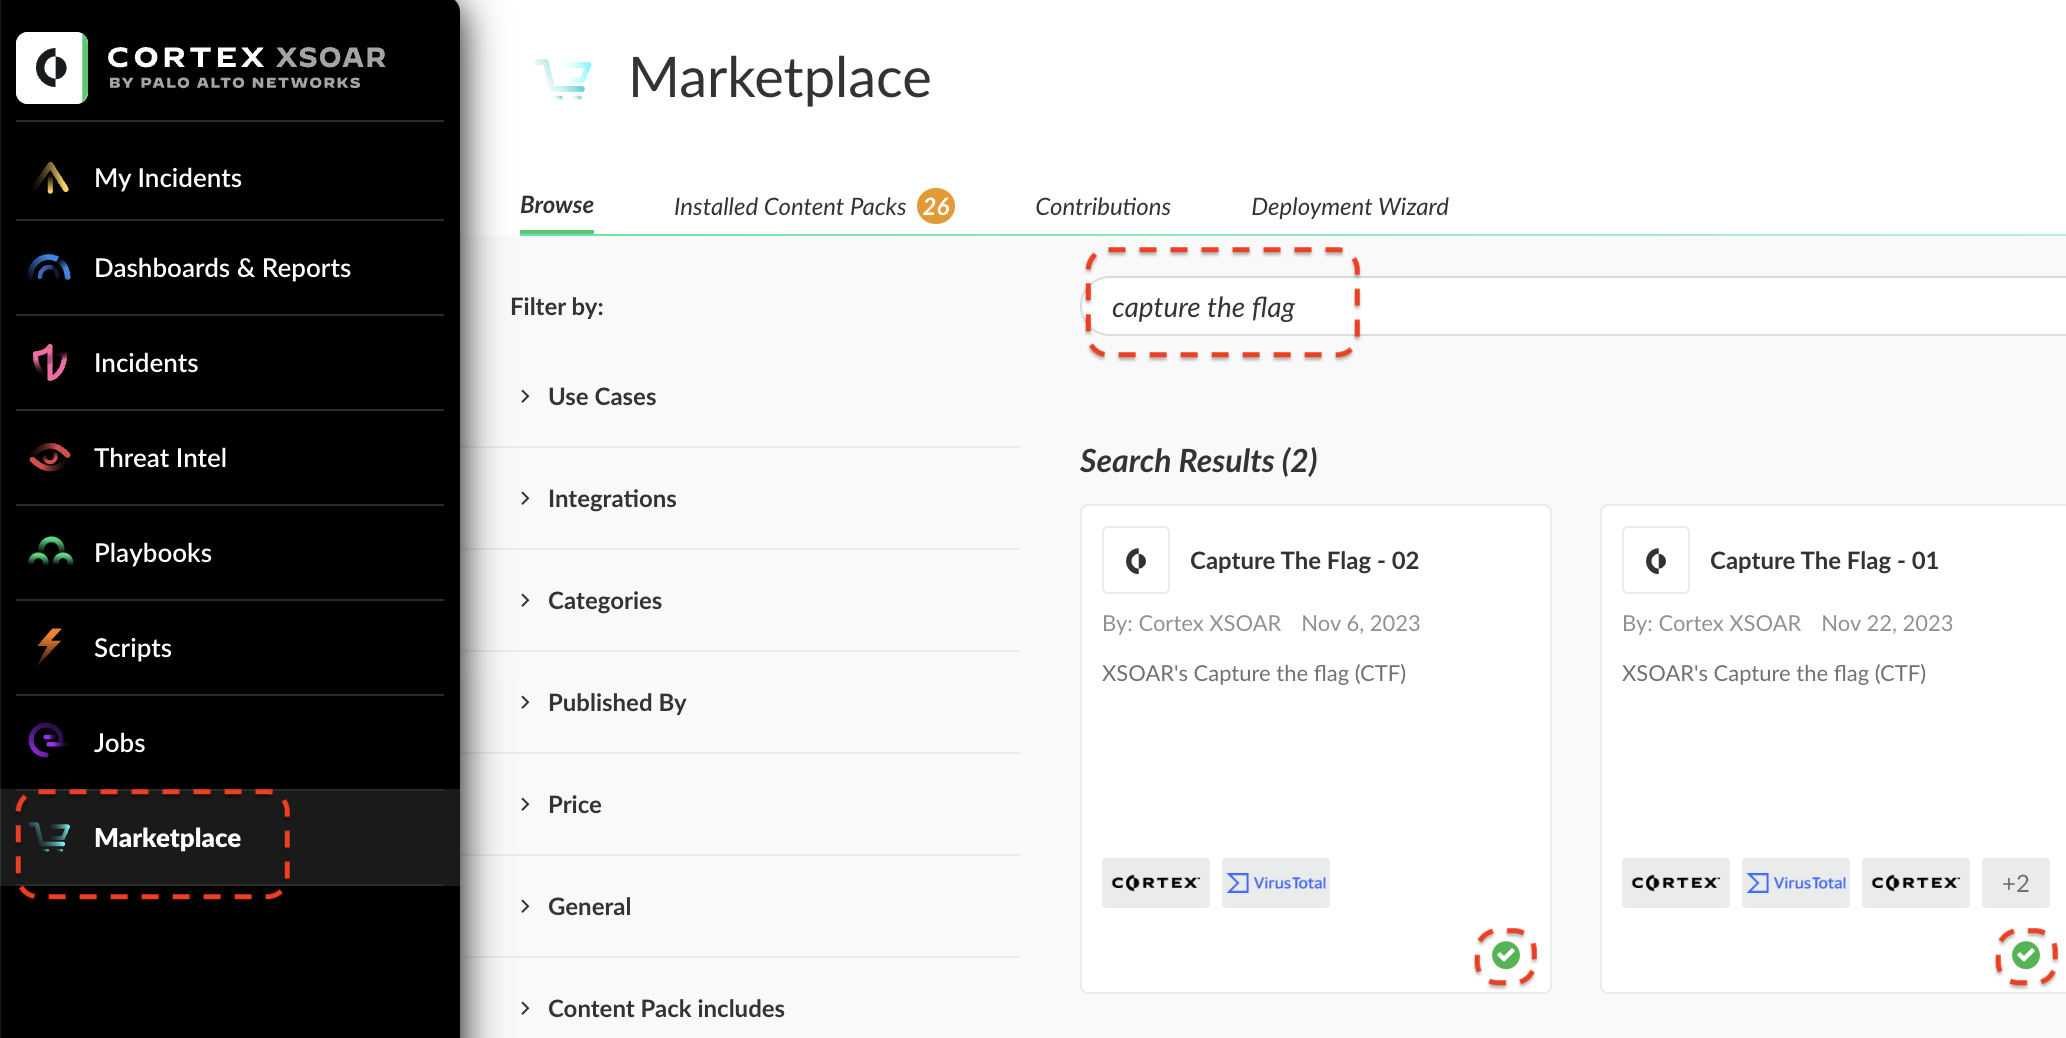Expand the Use Cases filter
The width and height of the screenshot is (2066, 1038).
click(525, 397)
